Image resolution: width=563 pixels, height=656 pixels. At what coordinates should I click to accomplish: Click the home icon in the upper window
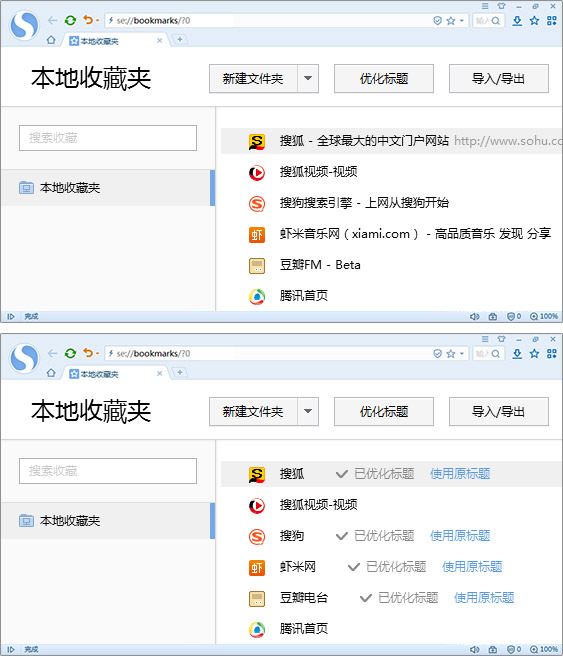(51, 40)
